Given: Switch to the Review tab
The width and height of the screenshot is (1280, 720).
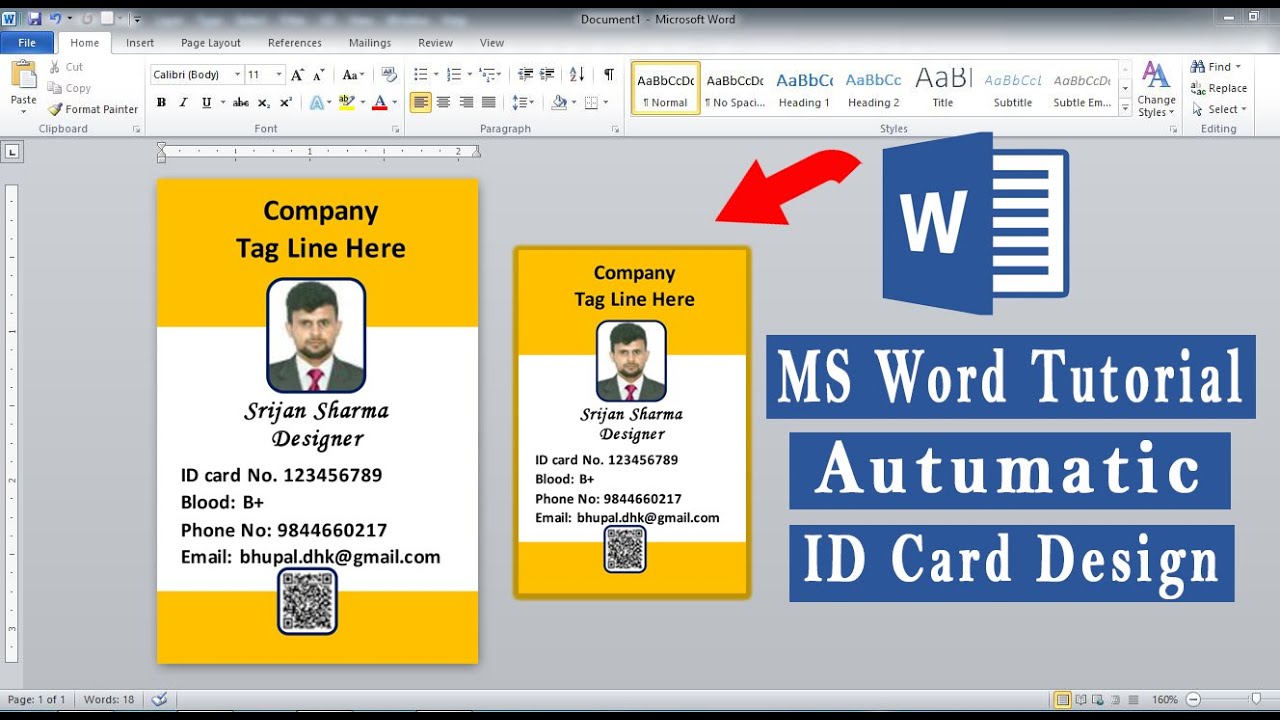Looking at the screenshot, I should coord(436,43).
